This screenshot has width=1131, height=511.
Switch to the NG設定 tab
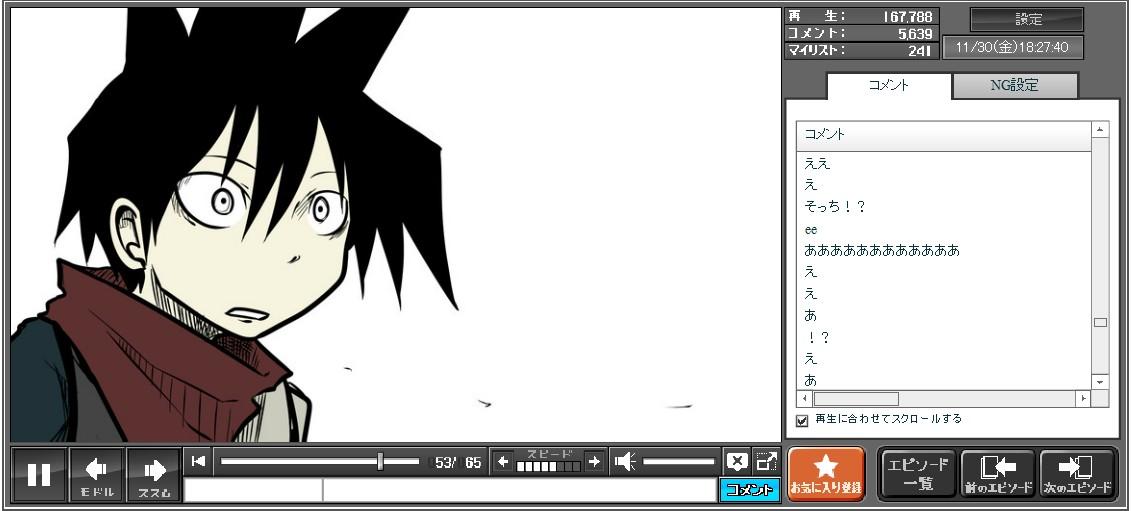click(x=1014, y=86)
